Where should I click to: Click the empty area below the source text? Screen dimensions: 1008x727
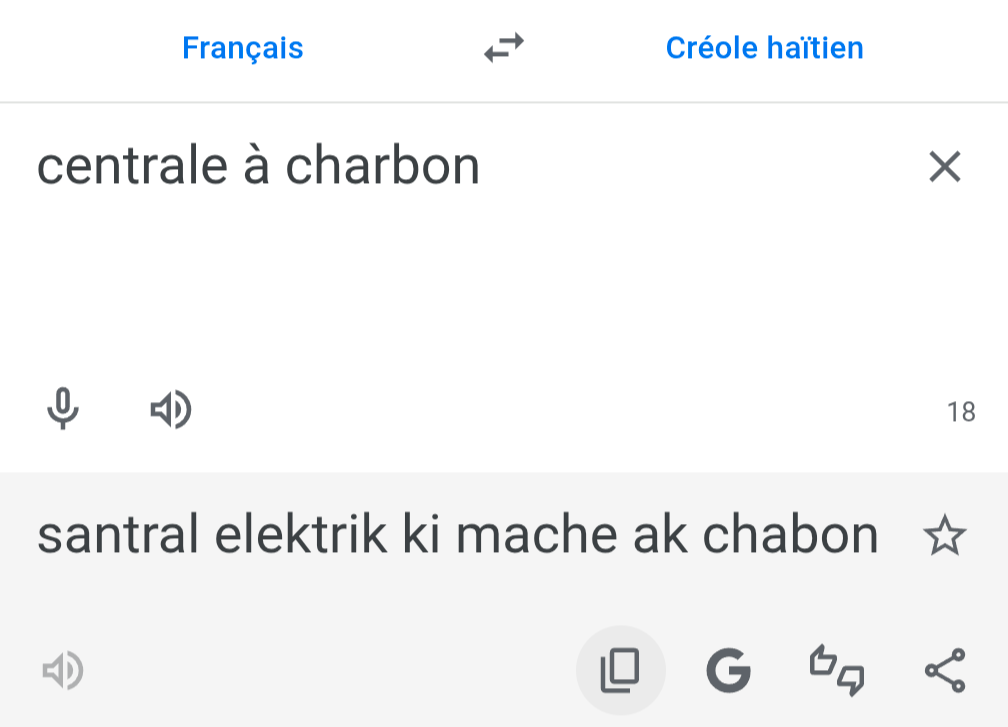(480, 290)
